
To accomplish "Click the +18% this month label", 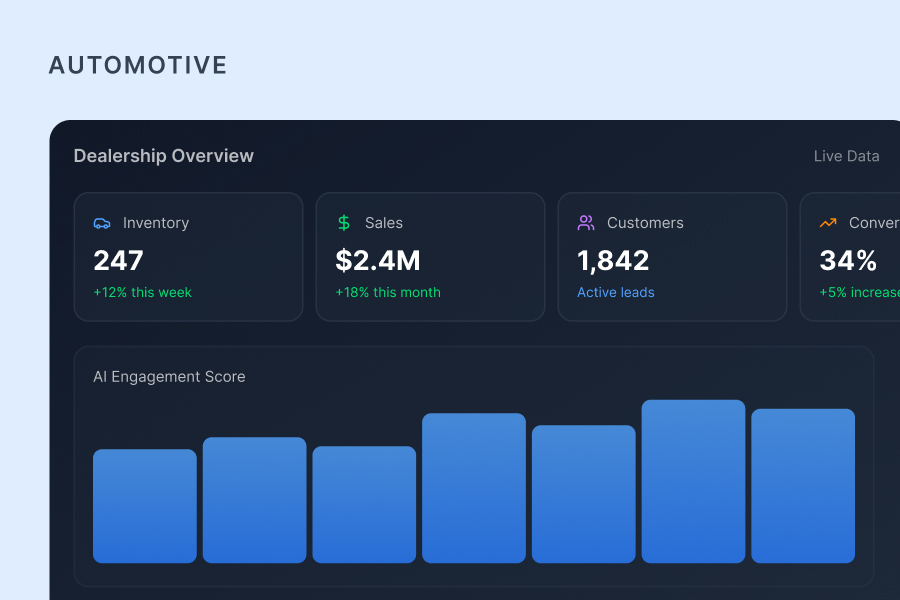I will [x=388, y=292].
